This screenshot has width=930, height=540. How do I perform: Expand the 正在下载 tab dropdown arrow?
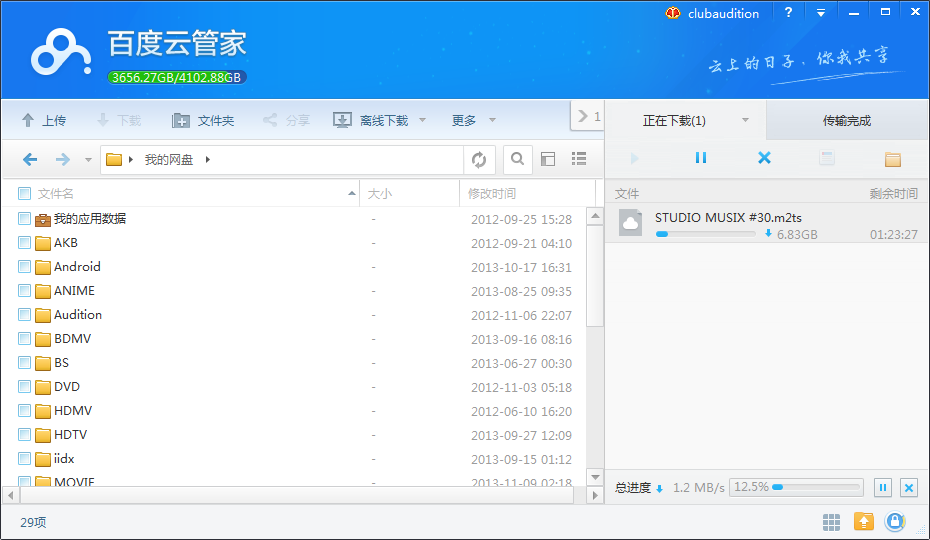pyautogui.click(x=746, y=120)
